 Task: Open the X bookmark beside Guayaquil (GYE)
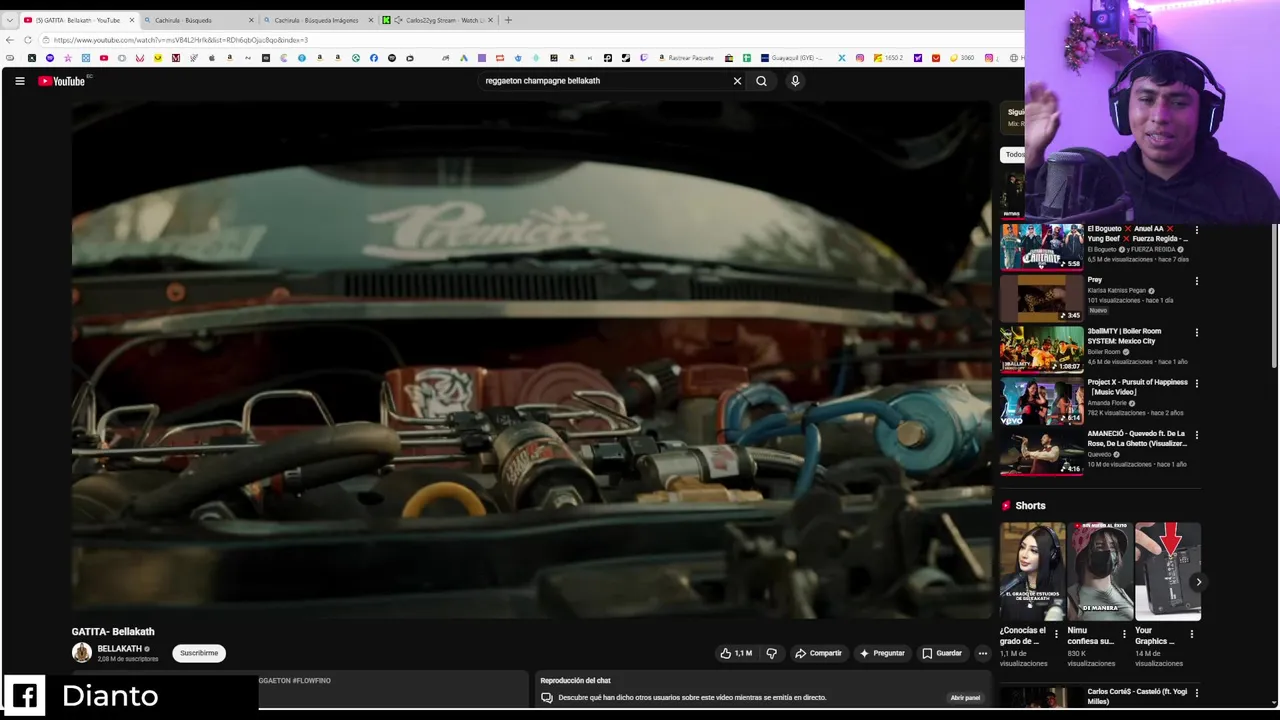coord(841,58)
